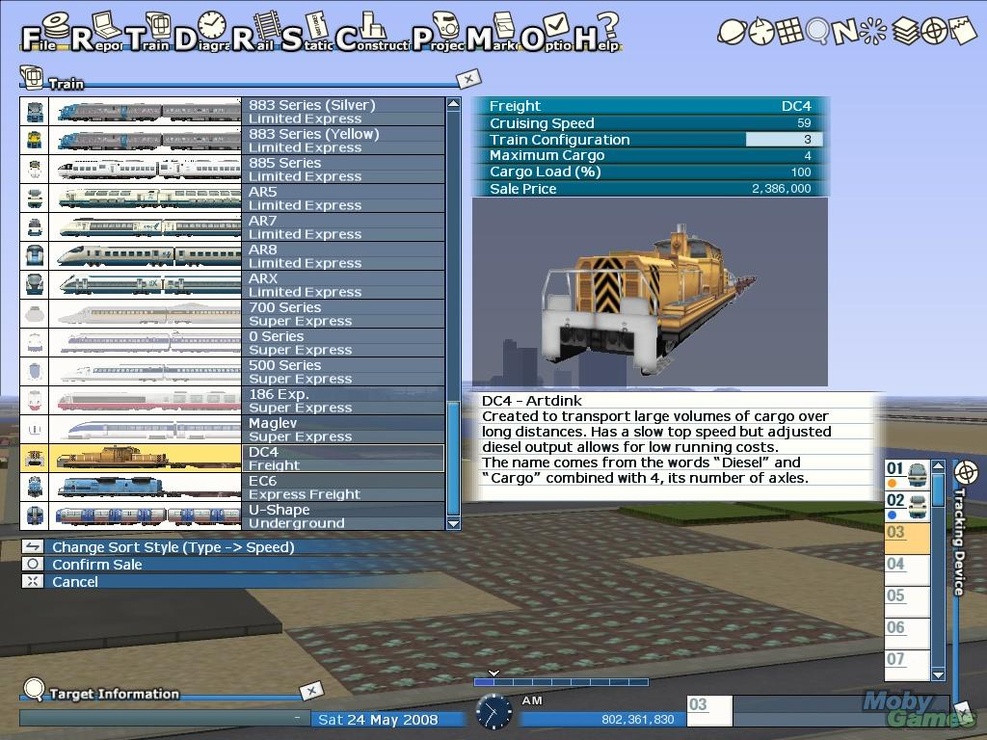The width and height of the screenshot is (987, 740).
Task: Click the memo notepad icon
Action: pyautogui.click(x=961, y=30)
